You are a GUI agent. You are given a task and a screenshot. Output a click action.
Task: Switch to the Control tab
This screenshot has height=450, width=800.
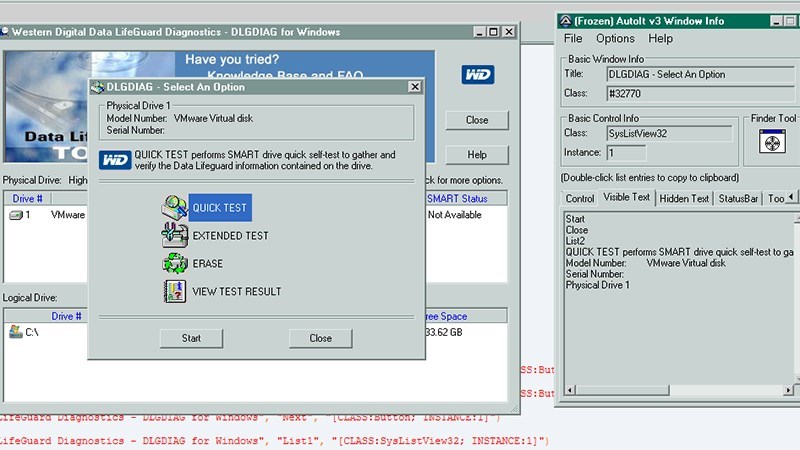click(580, 198)
